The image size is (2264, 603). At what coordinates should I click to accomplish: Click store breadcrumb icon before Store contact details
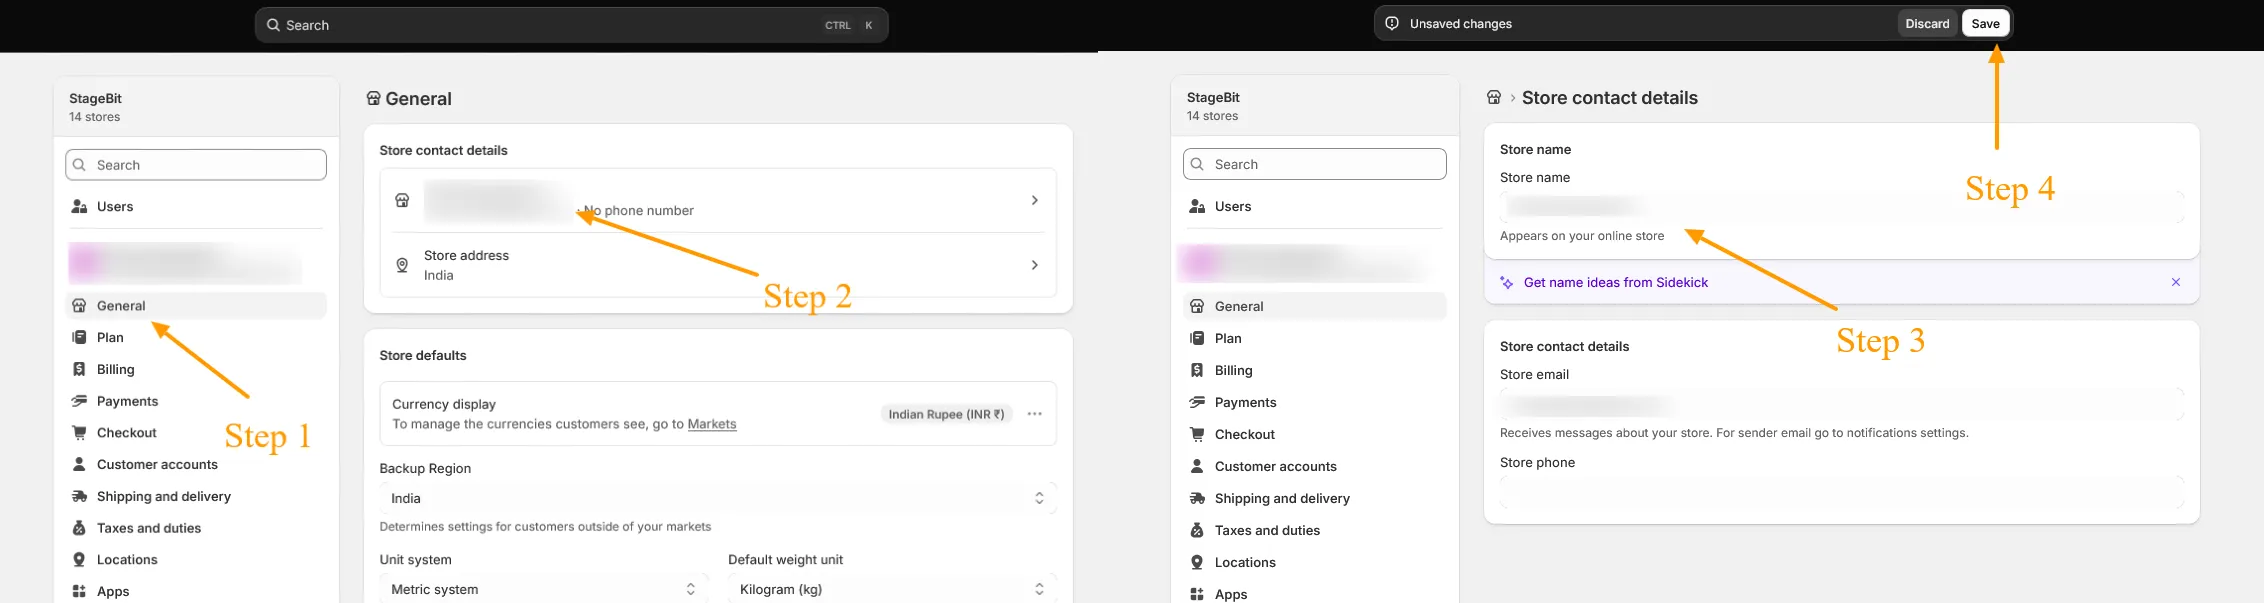[x=1494, y=98]
